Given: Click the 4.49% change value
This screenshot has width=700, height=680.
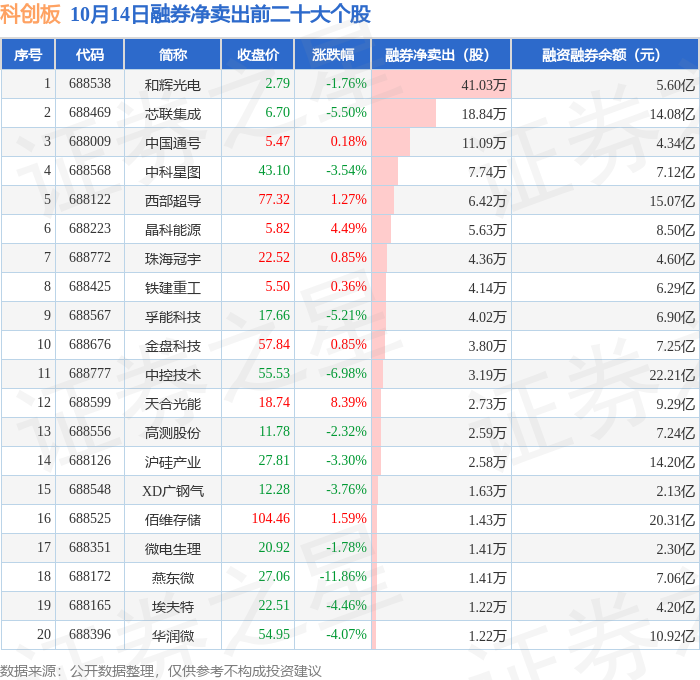Looking at the screenshot, I should (349, 229).
